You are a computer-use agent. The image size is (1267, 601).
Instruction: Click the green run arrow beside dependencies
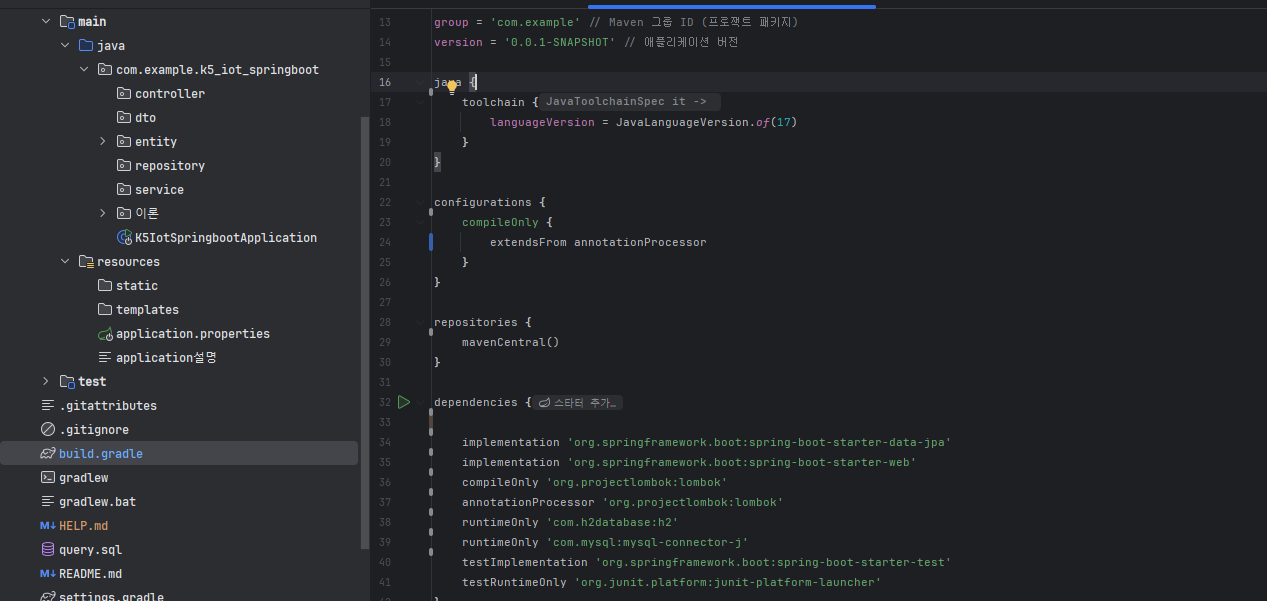tap(404, 402)
